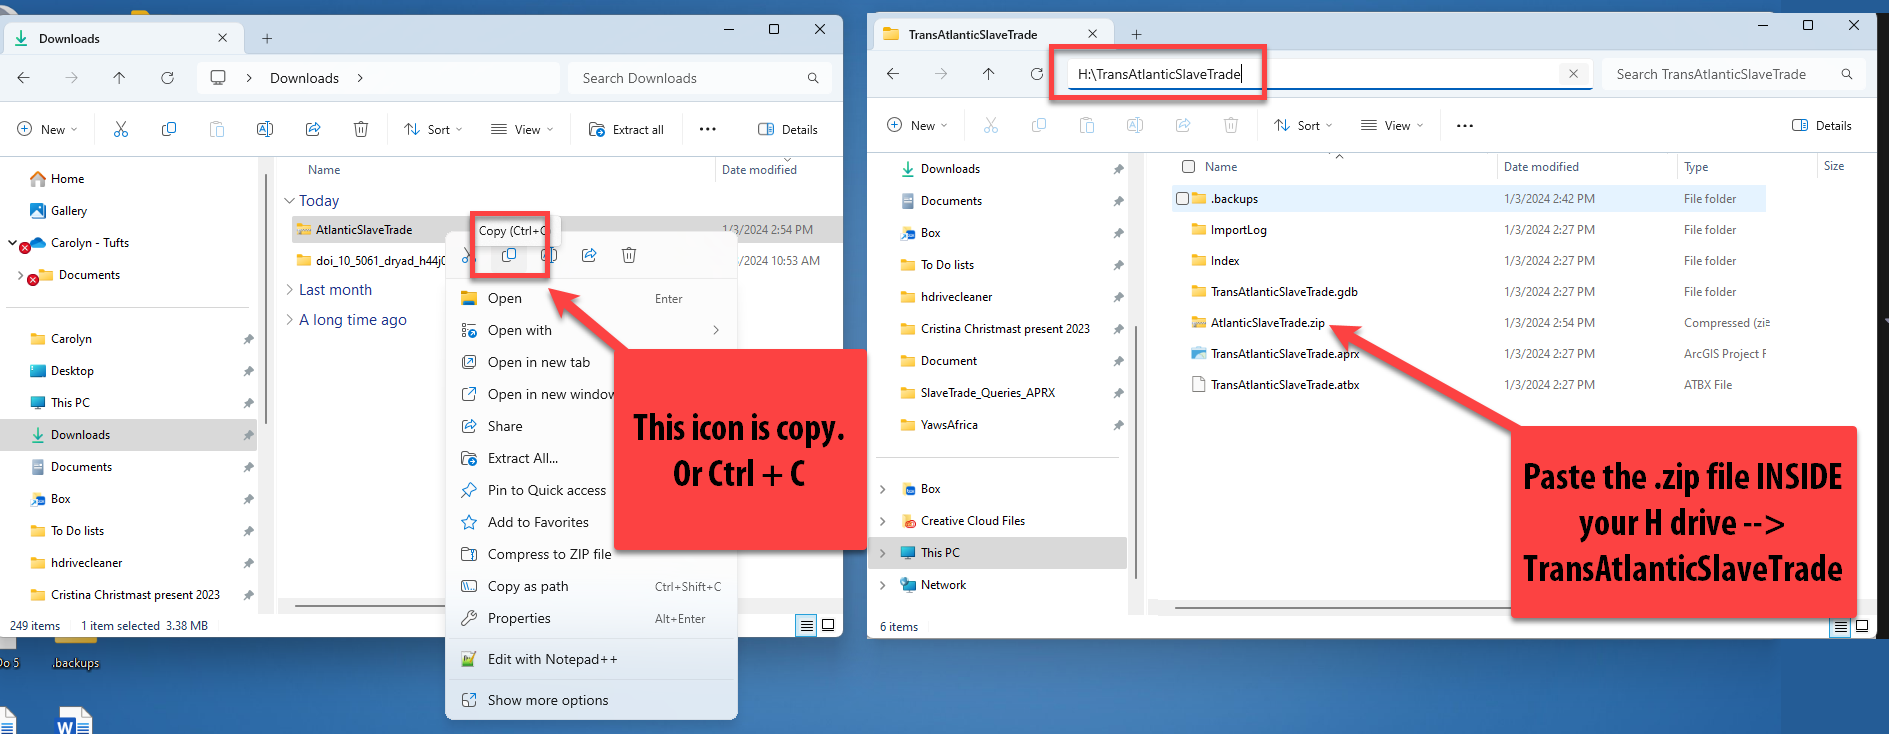Click the Share icon in Downloads toolbar
The image size is (1889, 734).
click(313, 129)
